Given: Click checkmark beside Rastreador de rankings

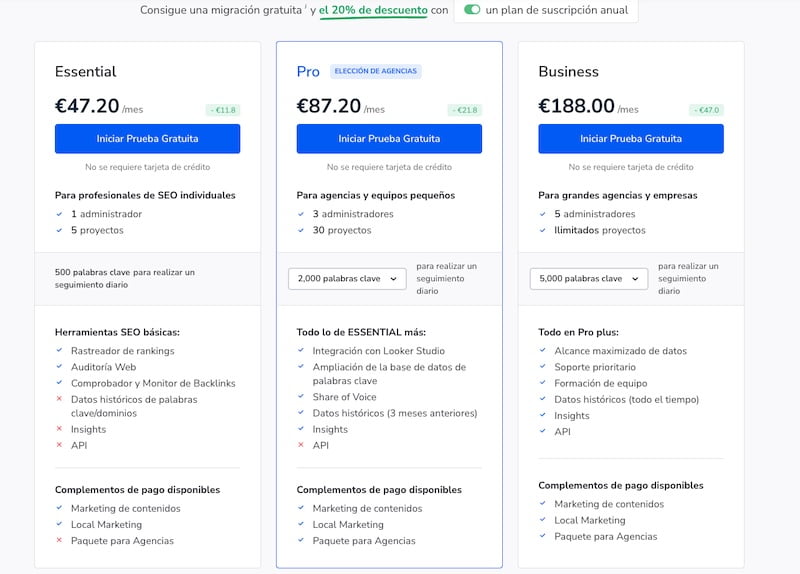Looking at the screenshot, I should pyautogui.click(x=59, y=350).
